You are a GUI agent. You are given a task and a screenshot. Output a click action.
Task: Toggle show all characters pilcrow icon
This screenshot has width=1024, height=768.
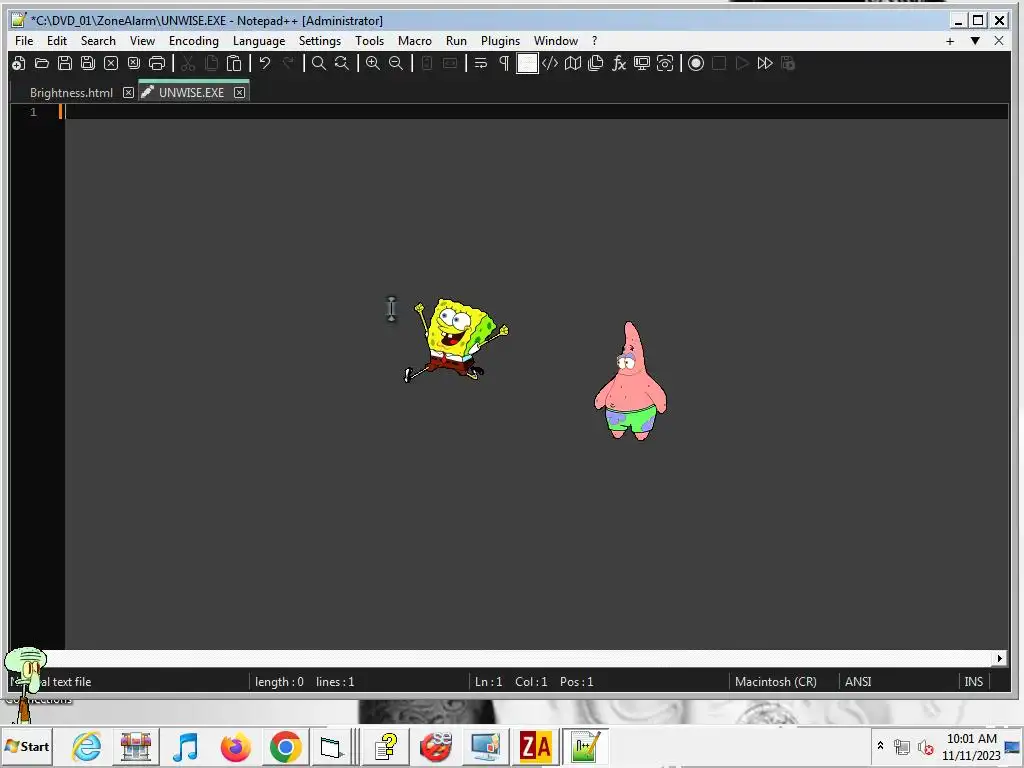point(504,63)
